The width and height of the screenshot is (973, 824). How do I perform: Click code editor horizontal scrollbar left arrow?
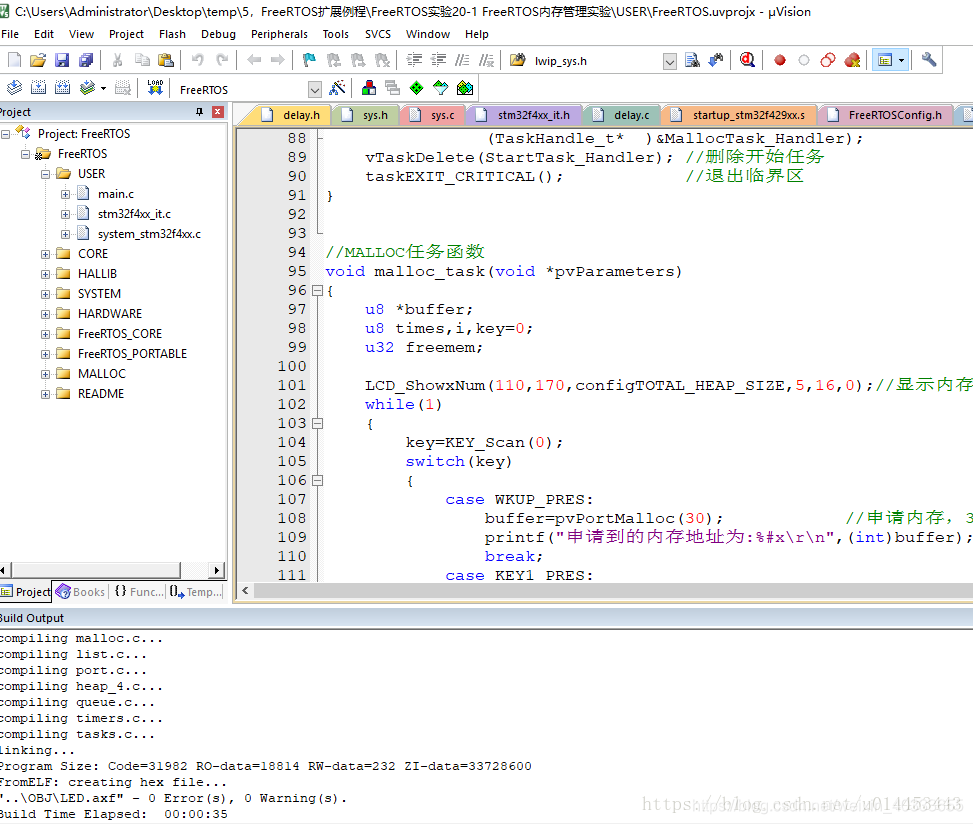click(x=246, y=591)
